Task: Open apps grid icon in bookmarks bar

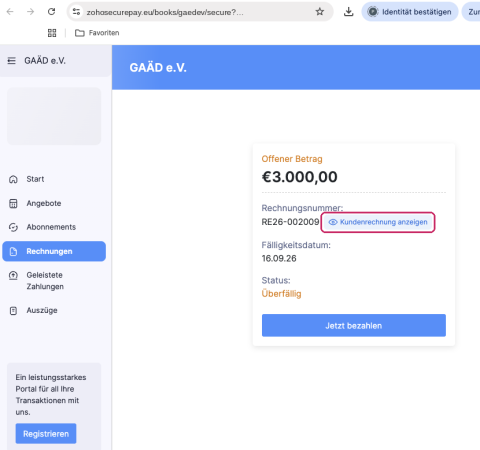Action: tap(52, 33)
